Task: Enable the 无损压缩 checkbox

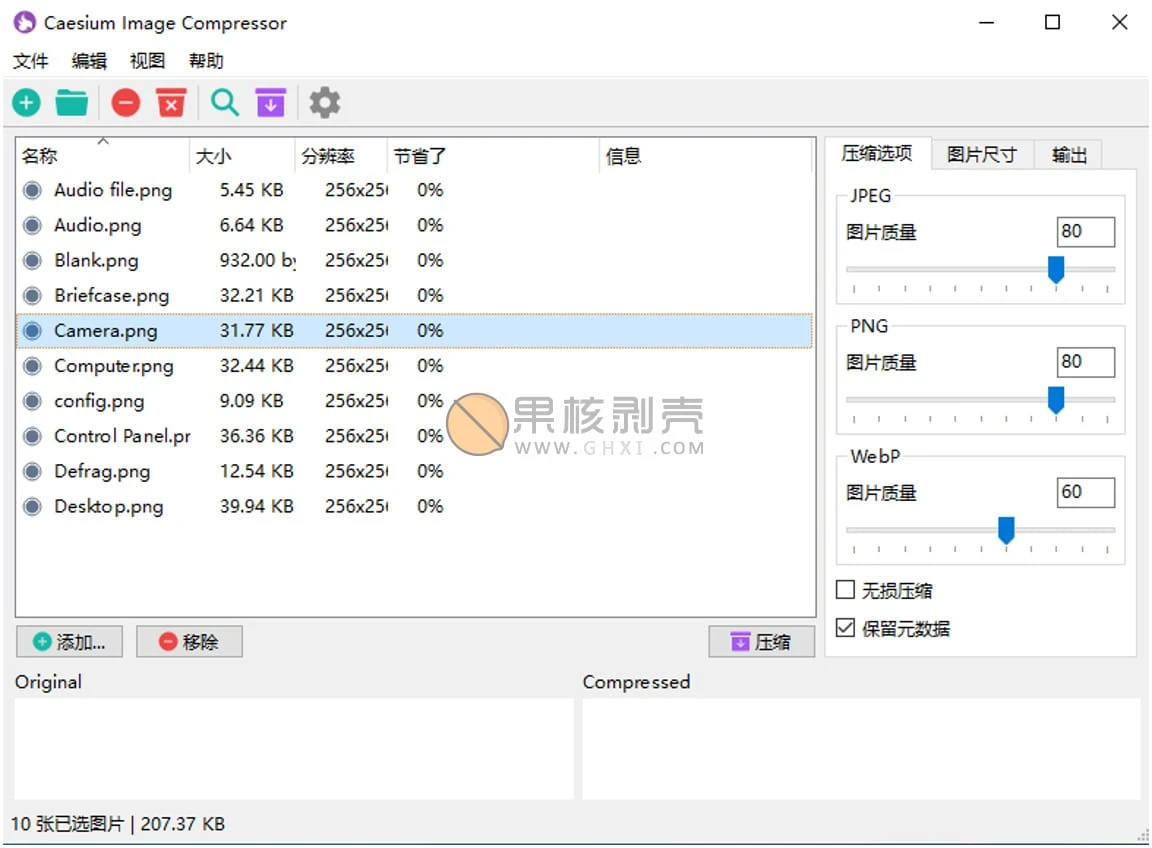Action: pos(845,590)
